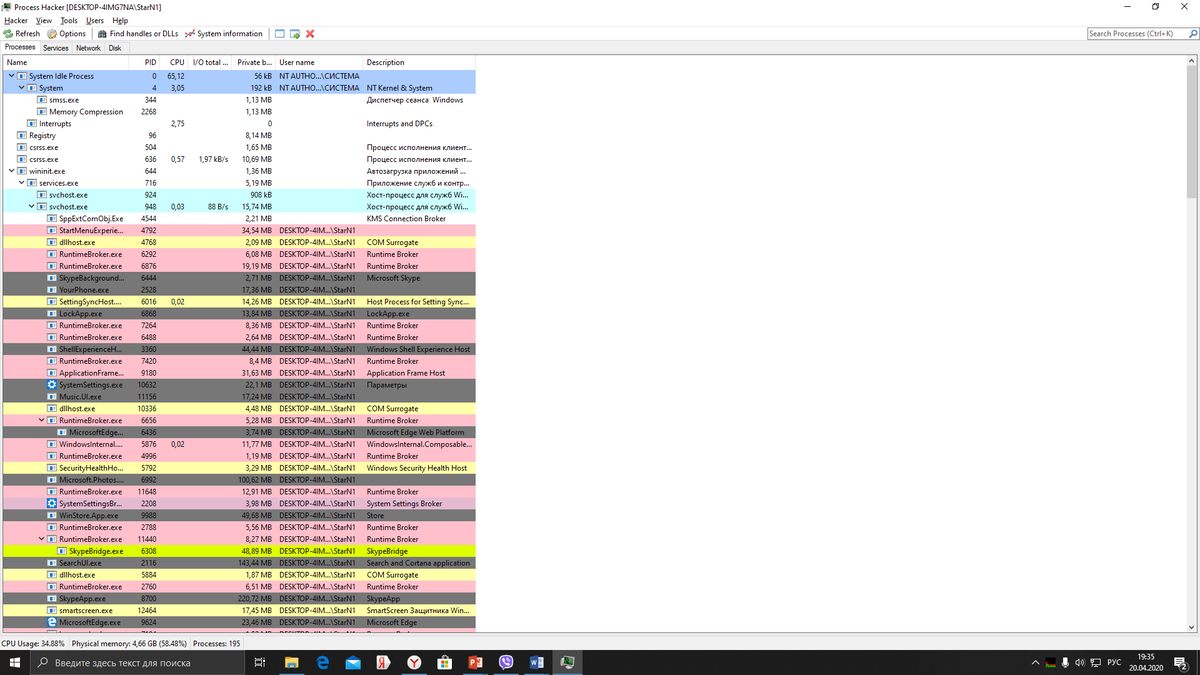Show hidden system tray icons
This screenshot has height=675, width=1200.
[1036, 662]
